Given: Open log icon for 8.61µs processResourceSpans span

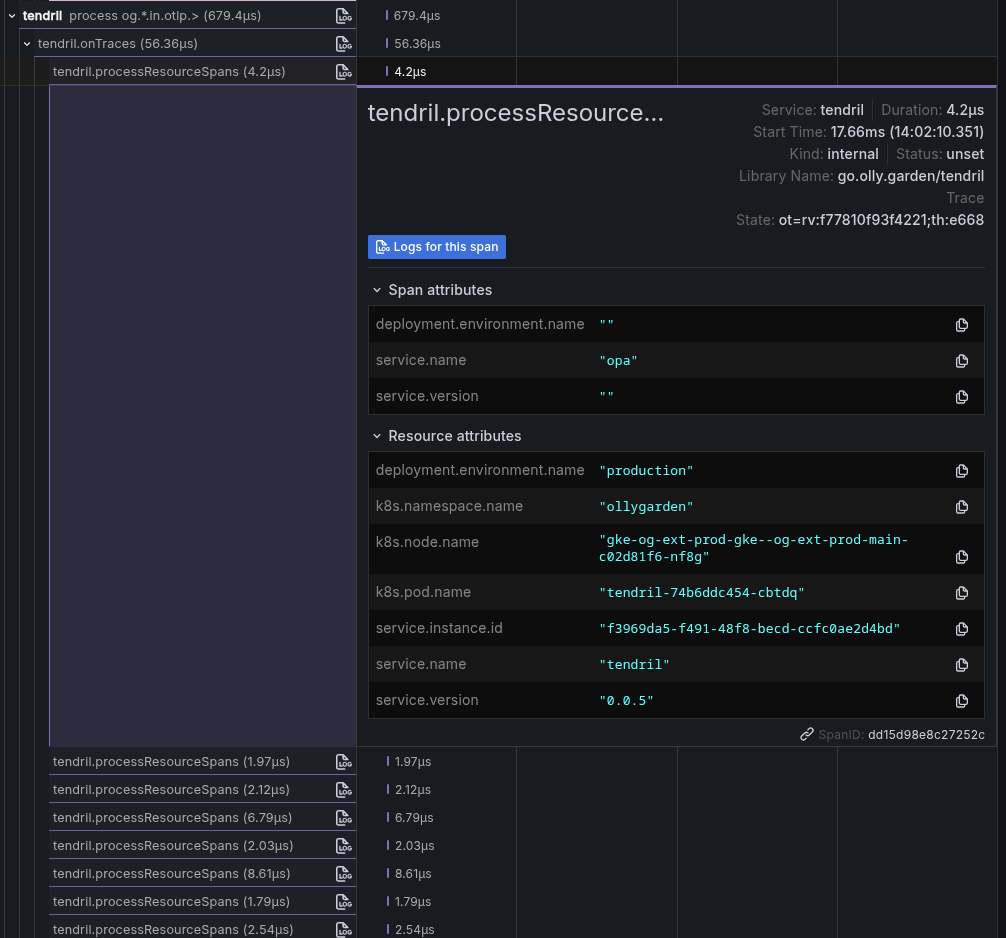Looking at the screenshot, I should pyautogui.click(x=343, y=874).
